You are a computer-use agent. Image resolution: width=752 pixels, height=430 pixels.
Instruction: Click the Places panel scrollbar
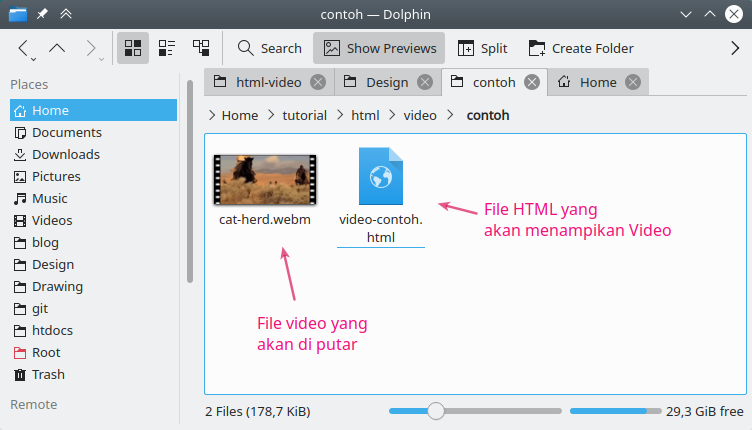coord(190,182)
